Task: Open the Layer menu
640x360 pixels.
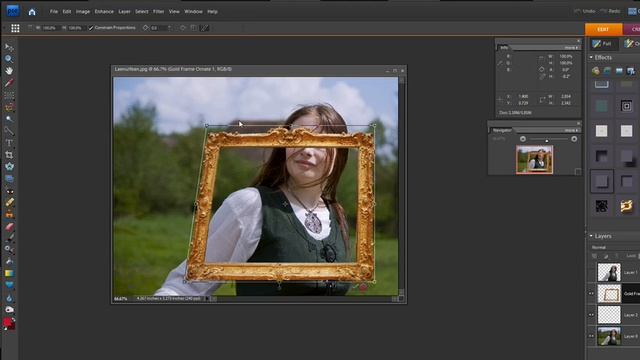Action: pos(124,12)
